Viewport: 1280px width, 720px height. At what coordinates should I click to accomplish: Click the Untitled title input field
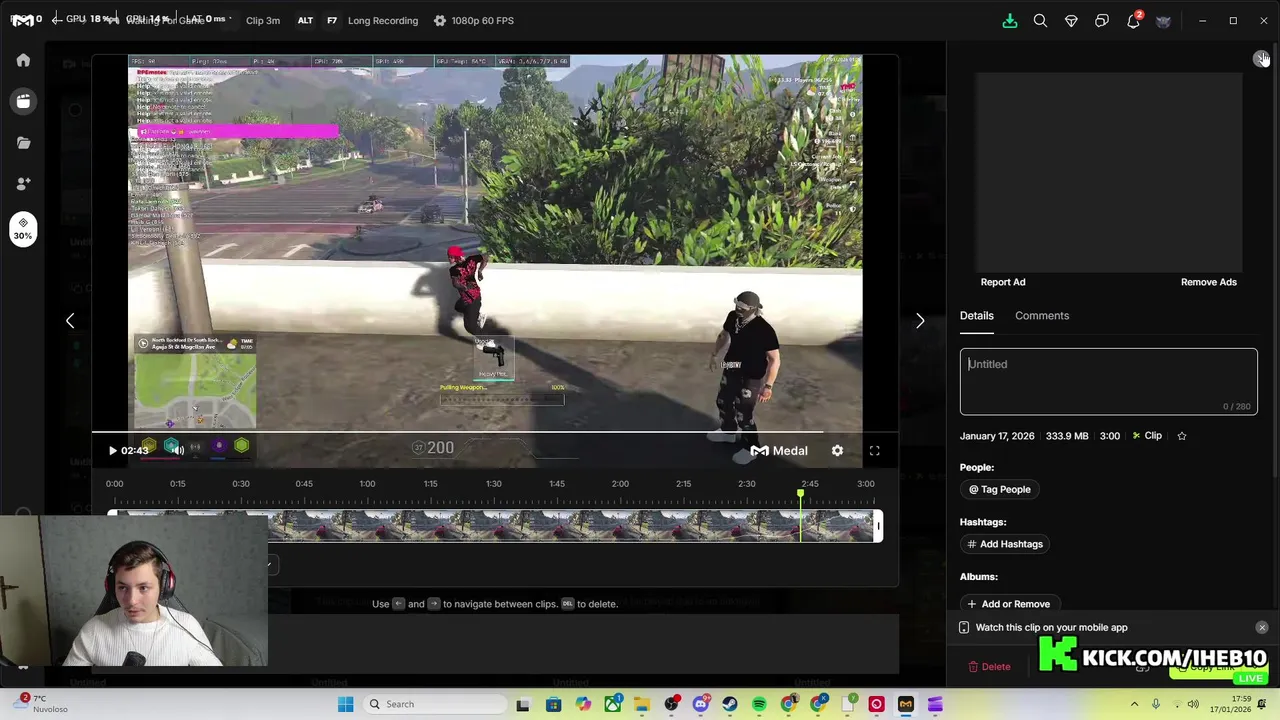click(1109, 381)
